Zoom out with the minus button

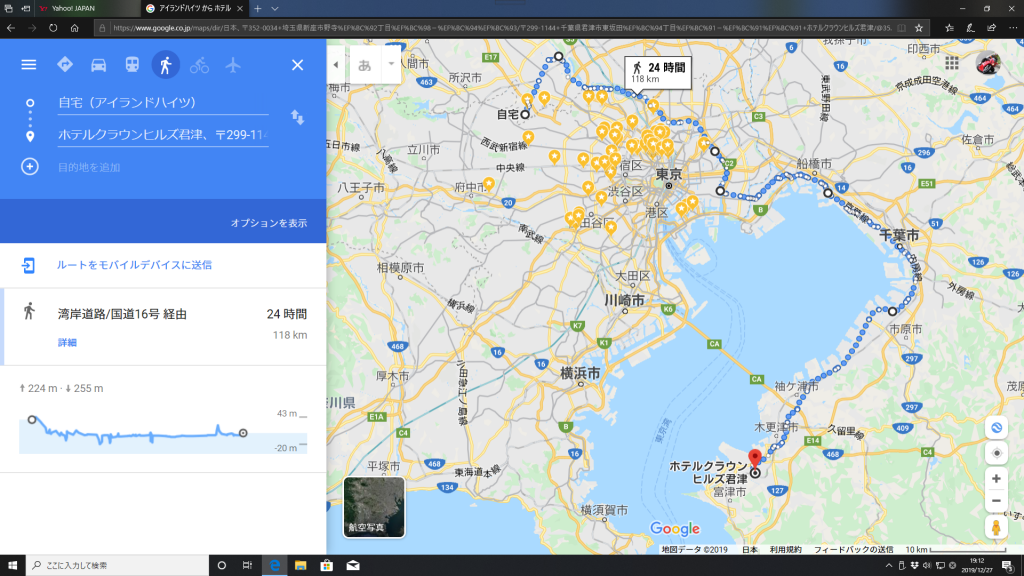pyautogui.click(x=996, y=501)
